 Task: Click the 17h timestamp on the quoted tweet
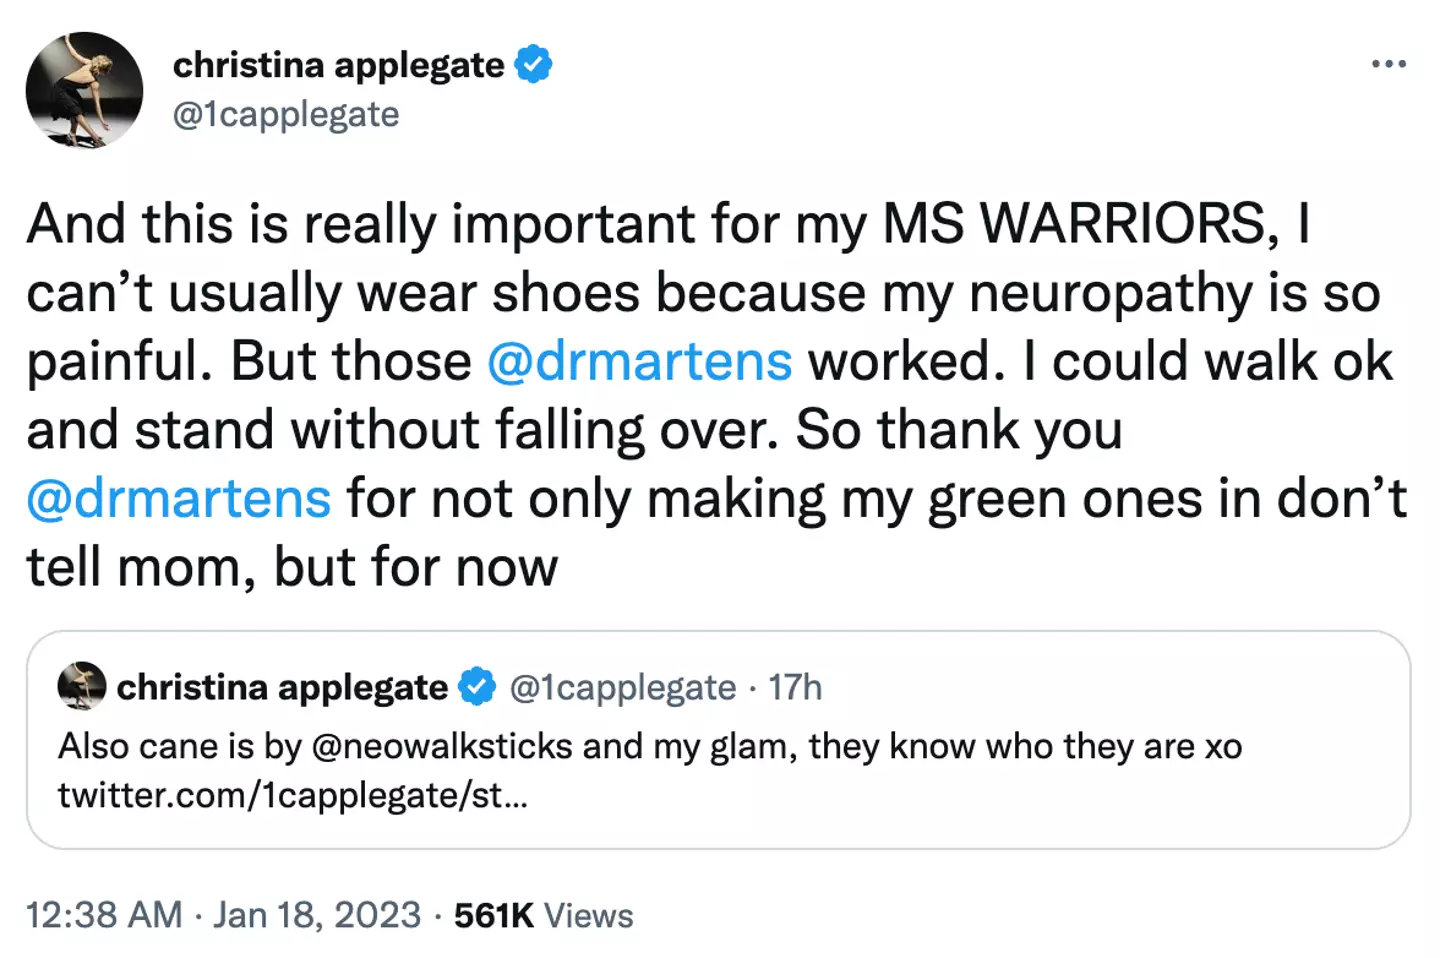point(794,686)
